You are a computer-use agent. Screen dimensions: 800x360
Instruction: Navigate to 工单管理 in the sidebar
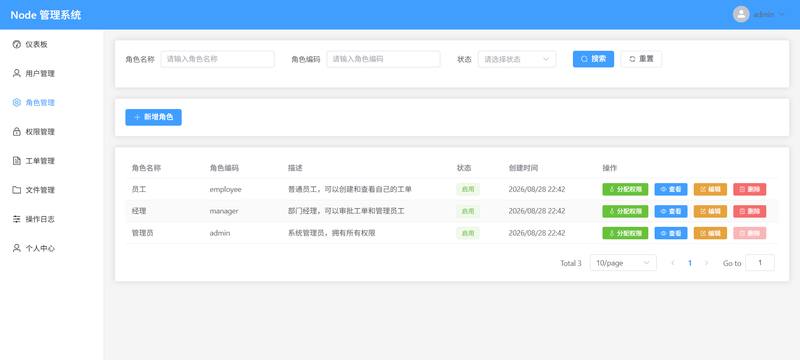52,161
